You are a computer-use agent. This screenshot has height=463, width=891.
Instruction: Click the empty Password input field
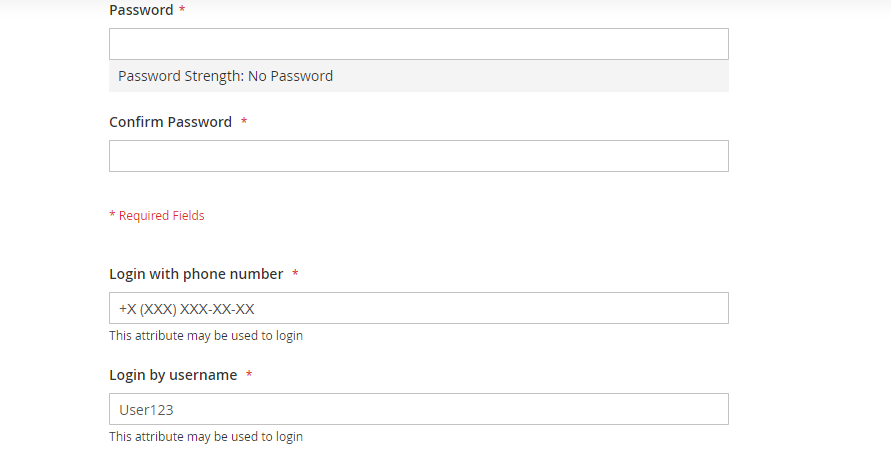[418, 44]
